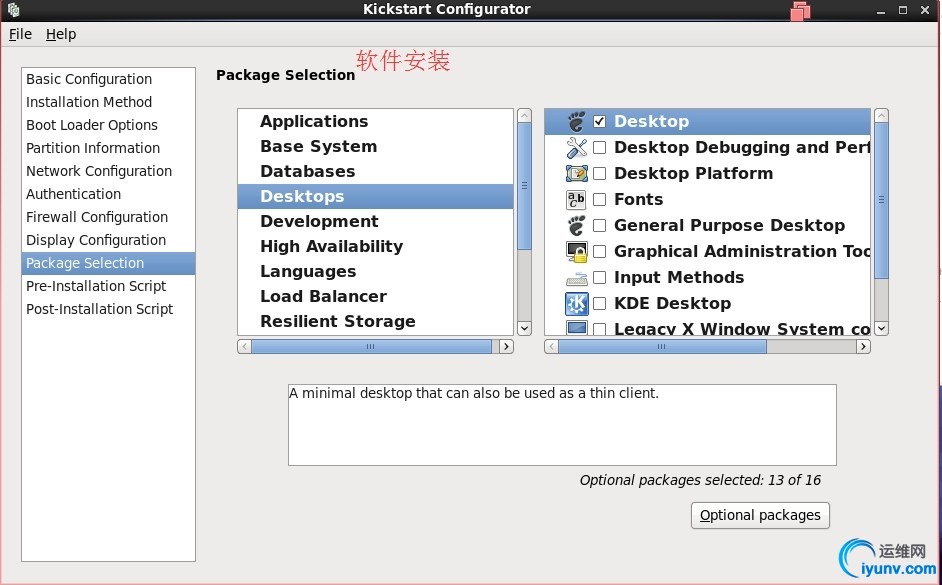Click category list right scroll arrow
Image resolution: width=942 pixels, height=585 pixels.
click(x=506, y=347)
